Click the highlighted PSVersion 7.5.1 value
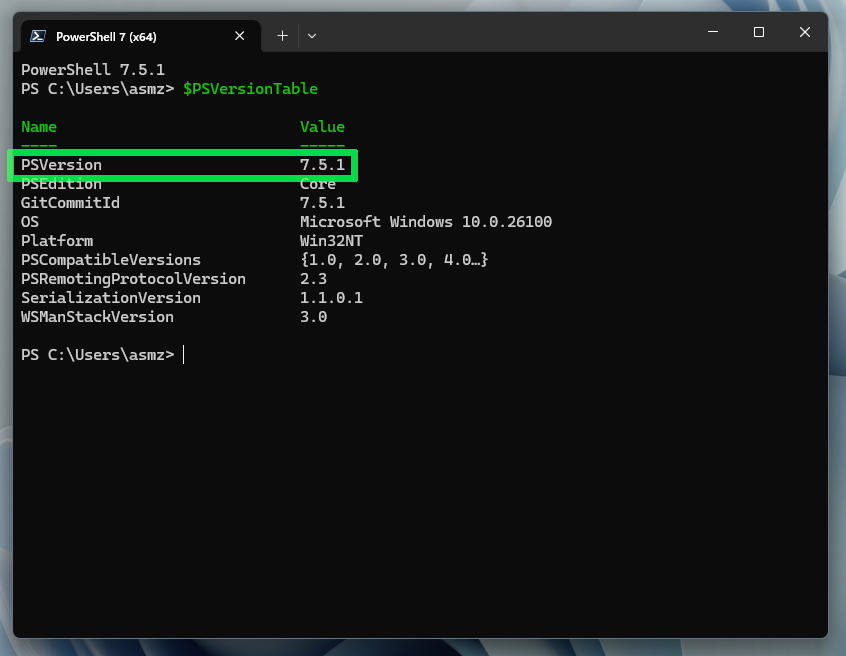Image resolution: width=846 pixels, height=656 pixels. coord(322,165)
